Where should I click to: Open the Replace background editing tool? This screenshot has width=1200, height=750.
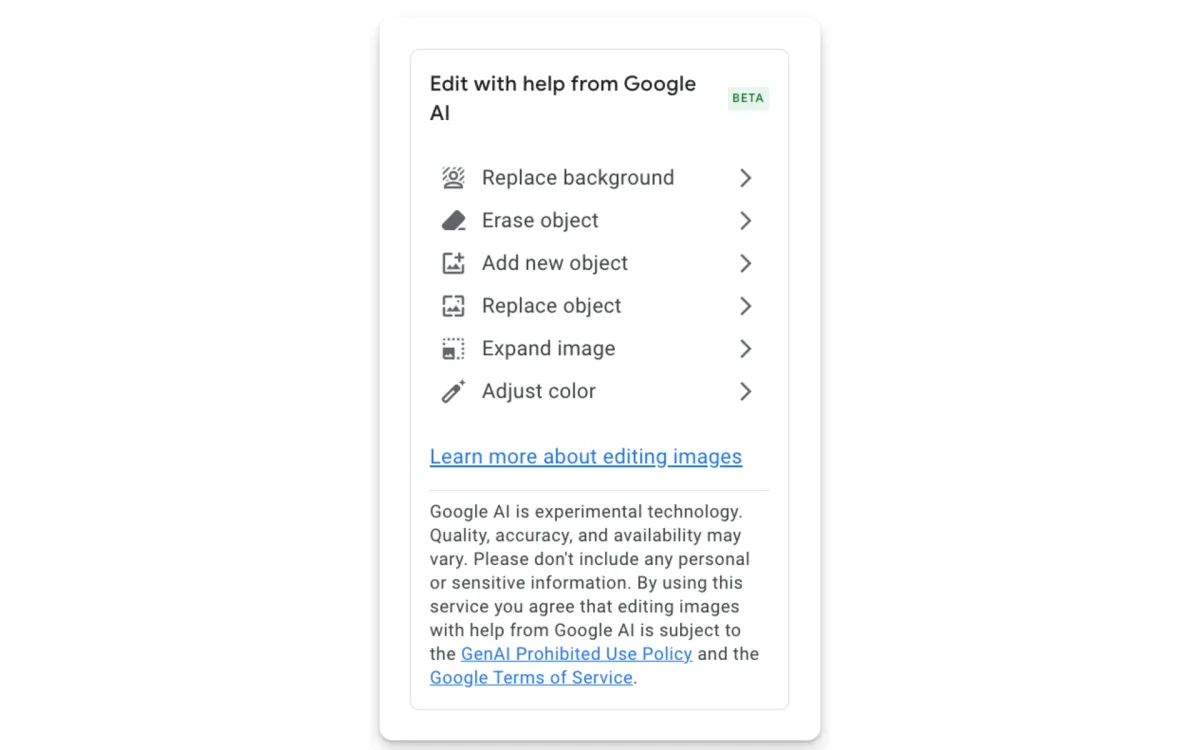click(x=578, y=177)
